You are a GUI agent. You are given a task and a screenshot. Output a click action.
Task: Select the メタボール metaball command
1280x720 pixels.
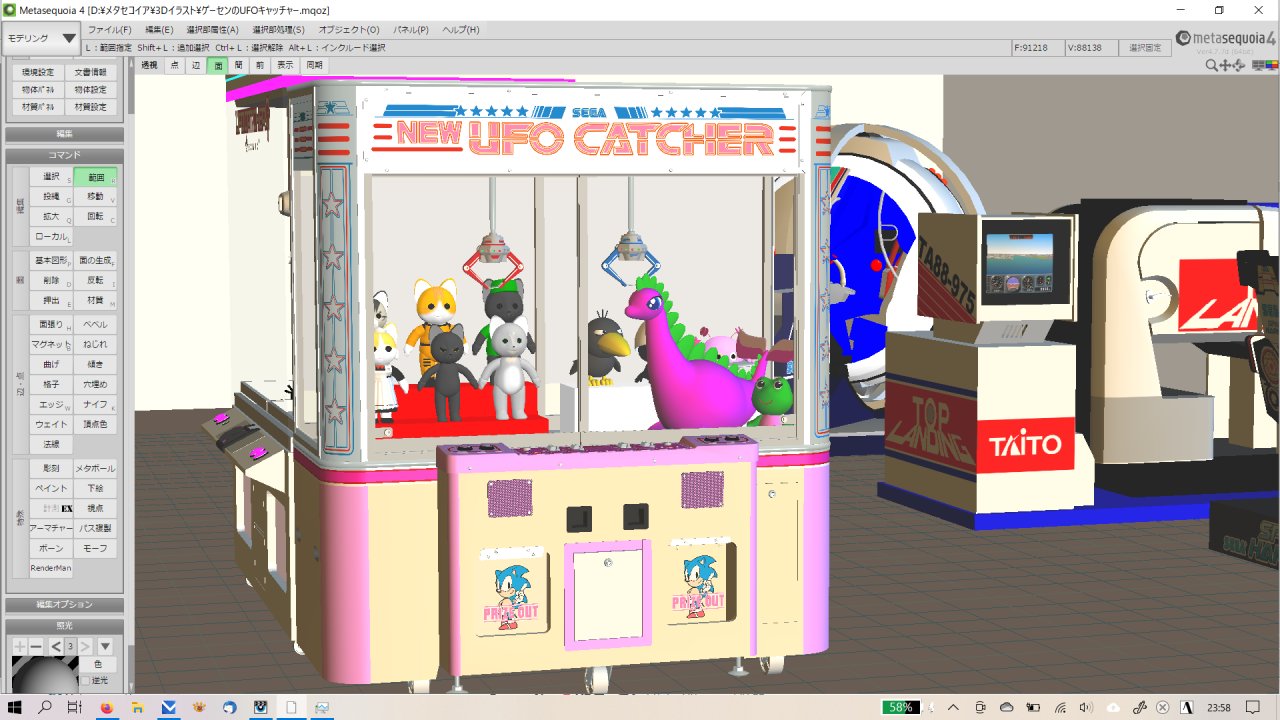click(x=96, y=469)
